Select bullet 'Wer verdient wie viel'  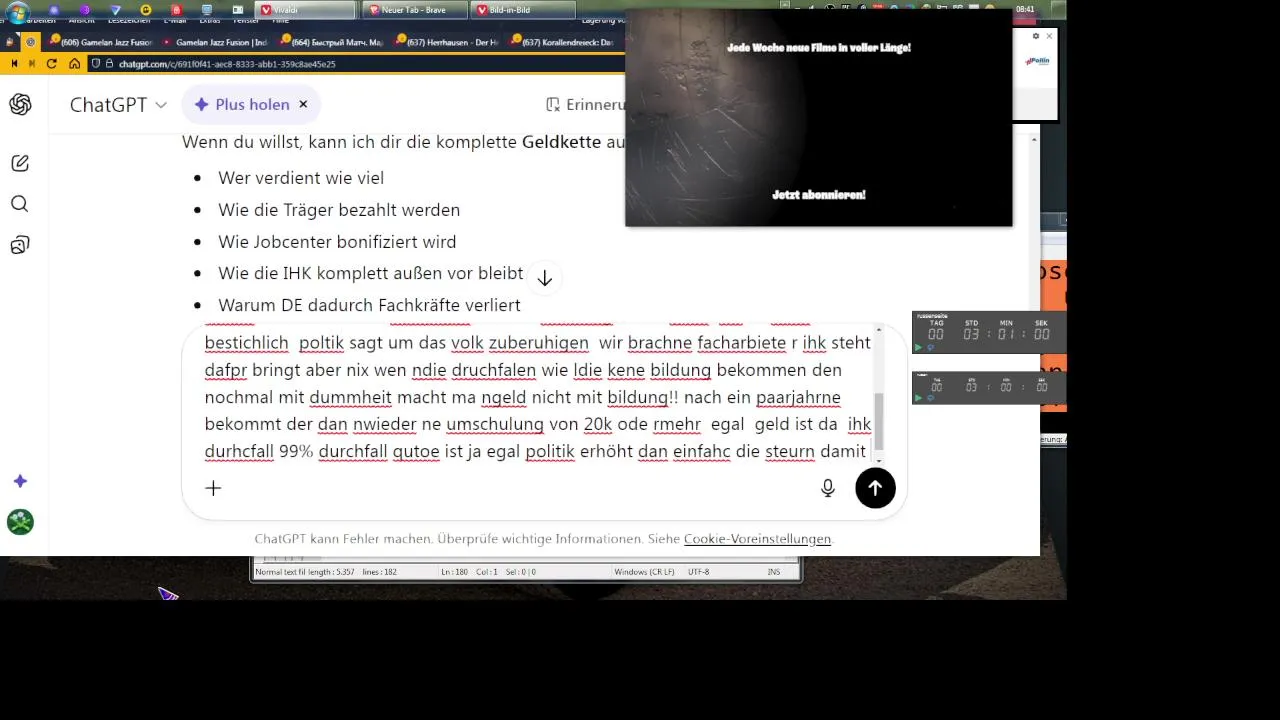(x=301, y=178)
